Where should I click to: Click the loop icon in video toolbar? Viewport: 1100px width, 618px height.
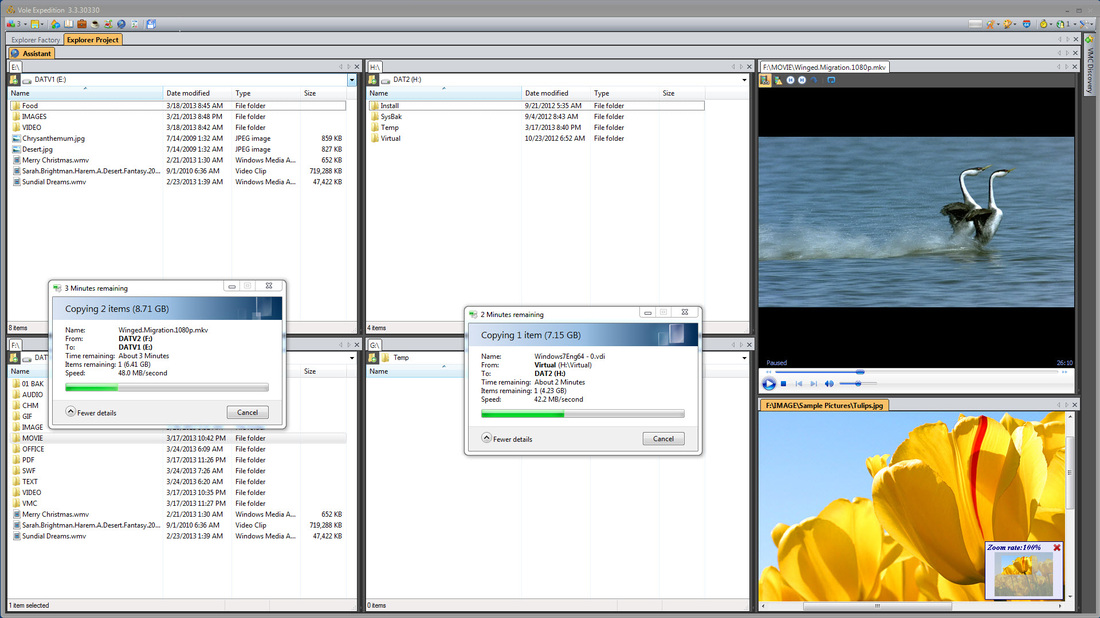tap(831, 80)
